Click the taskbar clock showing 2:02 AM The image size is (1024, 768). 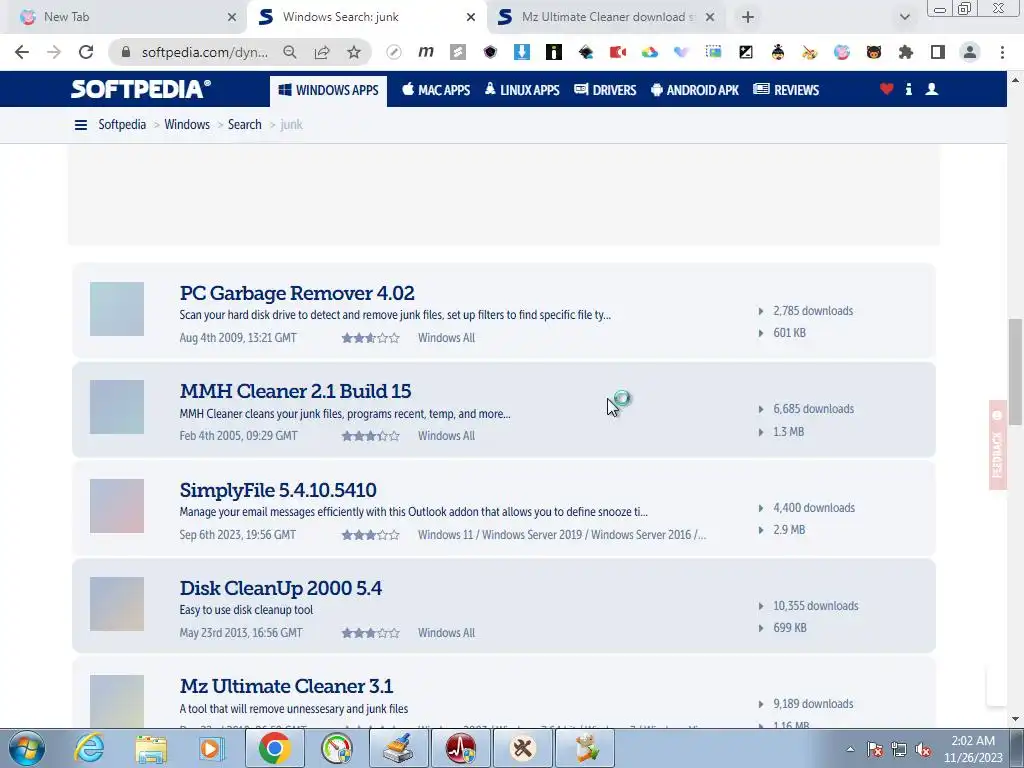(973, 749)
